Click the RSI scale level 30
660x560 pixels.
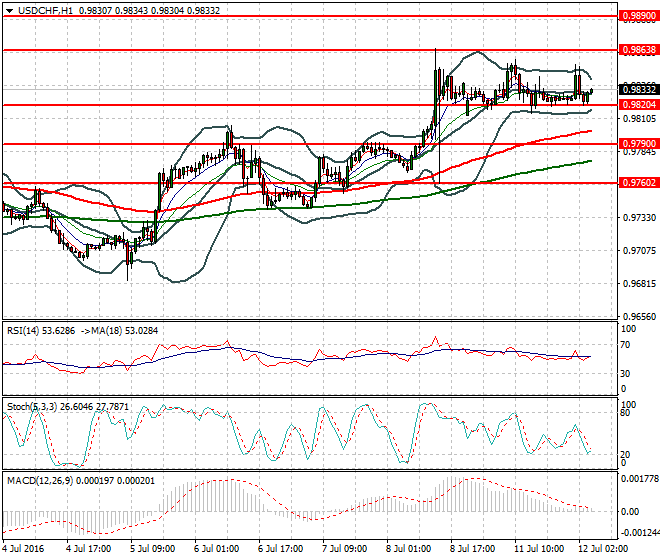click(x=625, y=373)
